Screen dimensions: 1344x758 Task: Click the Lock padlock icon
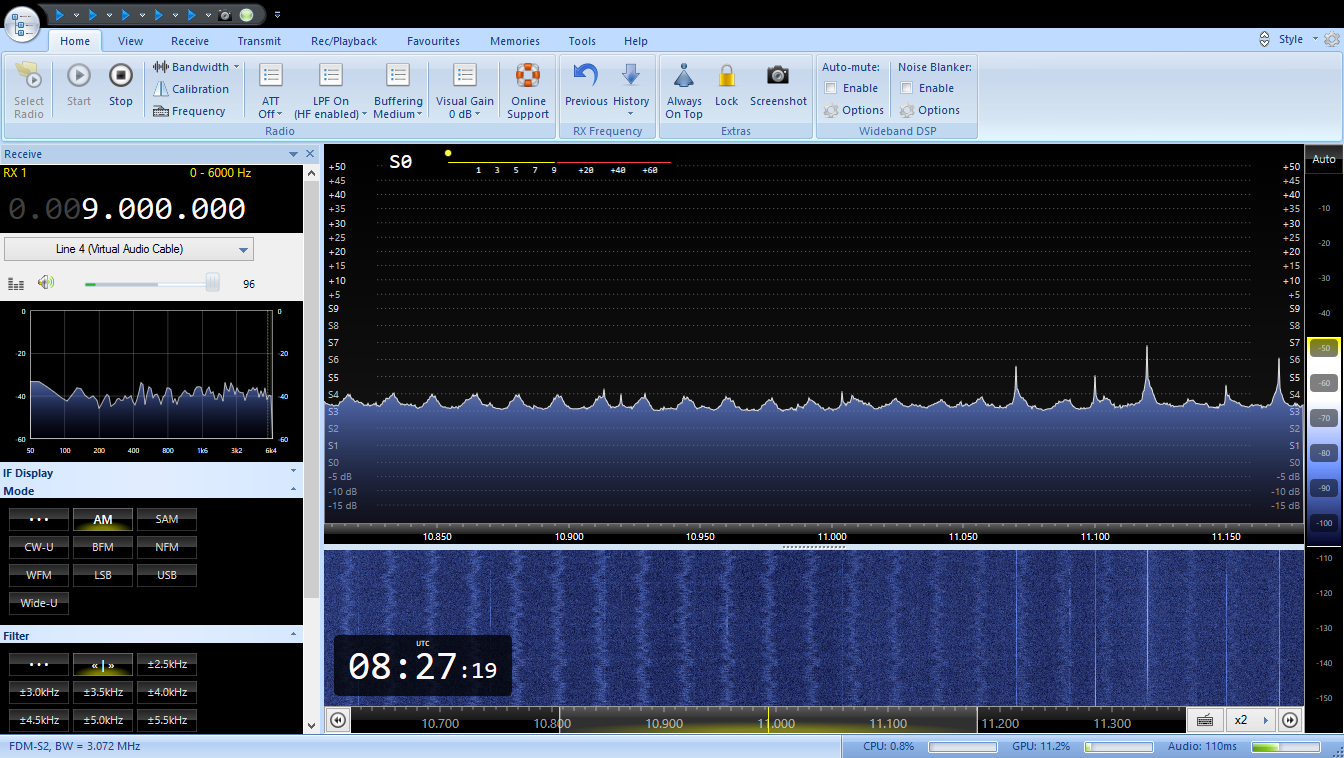coord(726,77)
